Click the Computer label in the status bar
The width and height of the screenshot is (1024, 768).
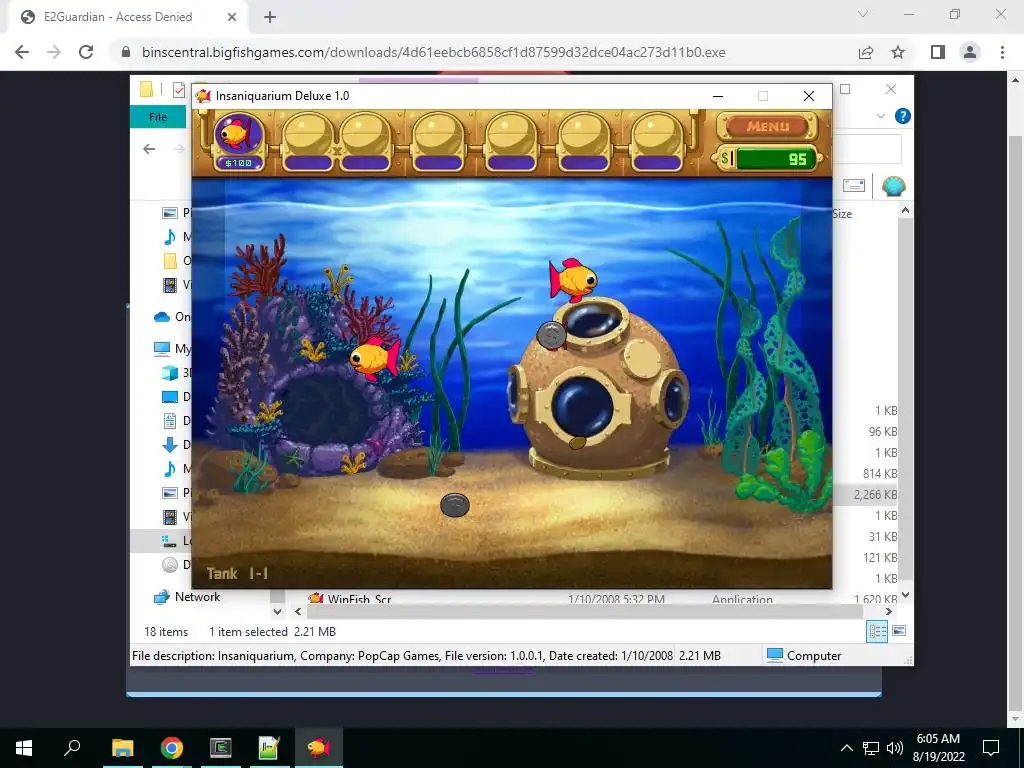[x=814, y=656]
